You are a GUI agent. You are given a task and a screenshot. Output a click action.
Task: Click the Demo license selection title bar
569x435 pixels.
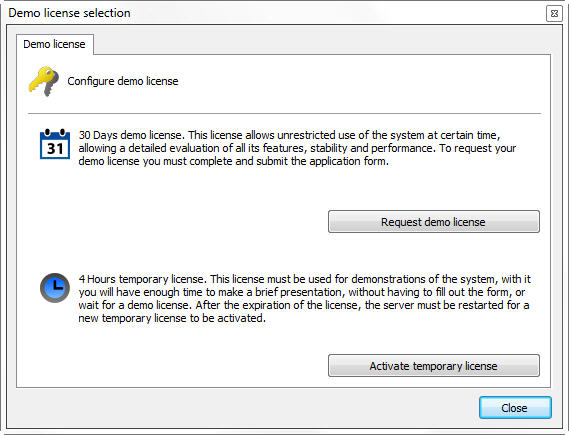[x=69, y=13]
